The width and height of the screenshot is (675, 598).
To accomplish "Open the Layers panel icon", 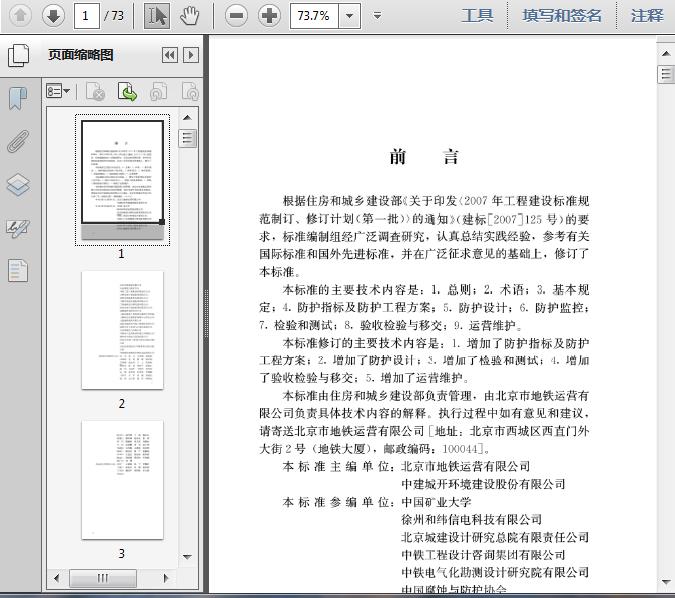I will pyautogui.click(x=18, y=185).
